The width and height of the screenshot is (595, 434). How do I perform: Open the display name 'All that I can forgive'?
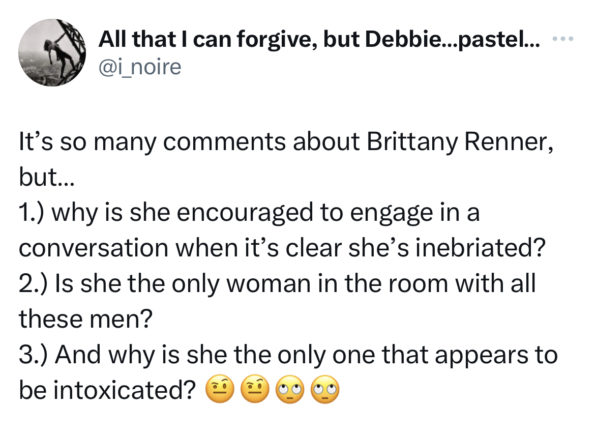207,39
